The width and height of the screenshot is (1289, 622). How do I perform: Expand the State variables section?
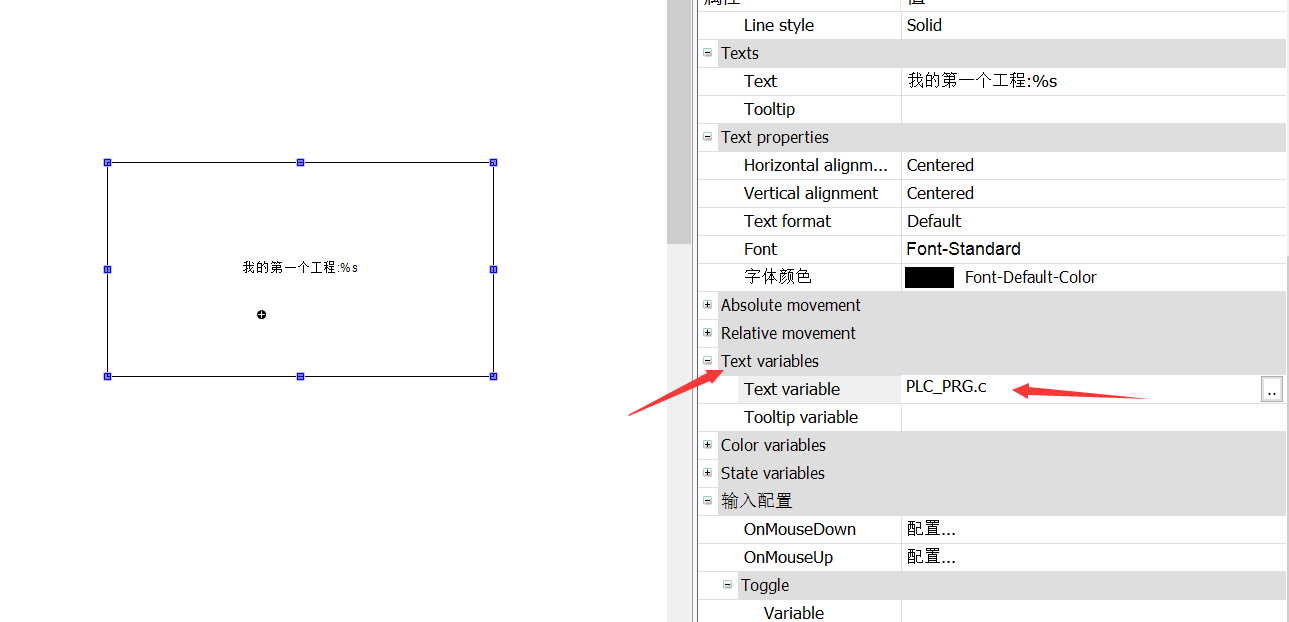(x=708, y=473)
